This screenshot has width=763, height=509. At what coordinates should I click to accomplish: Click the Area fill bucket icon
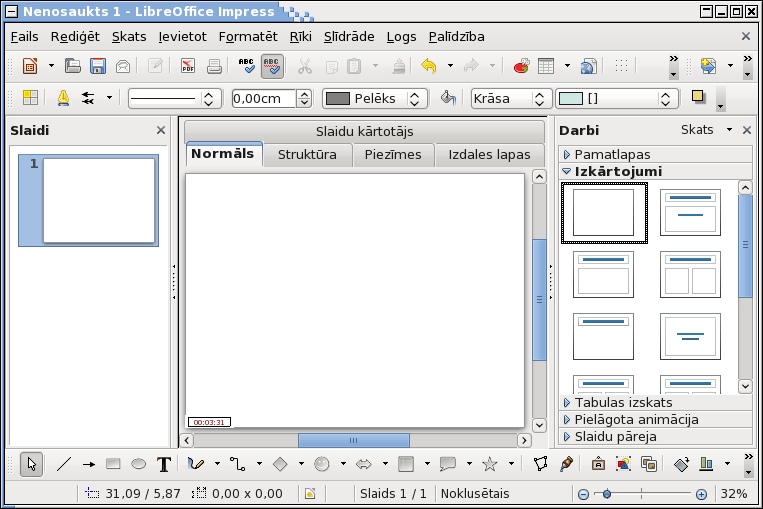448,98
